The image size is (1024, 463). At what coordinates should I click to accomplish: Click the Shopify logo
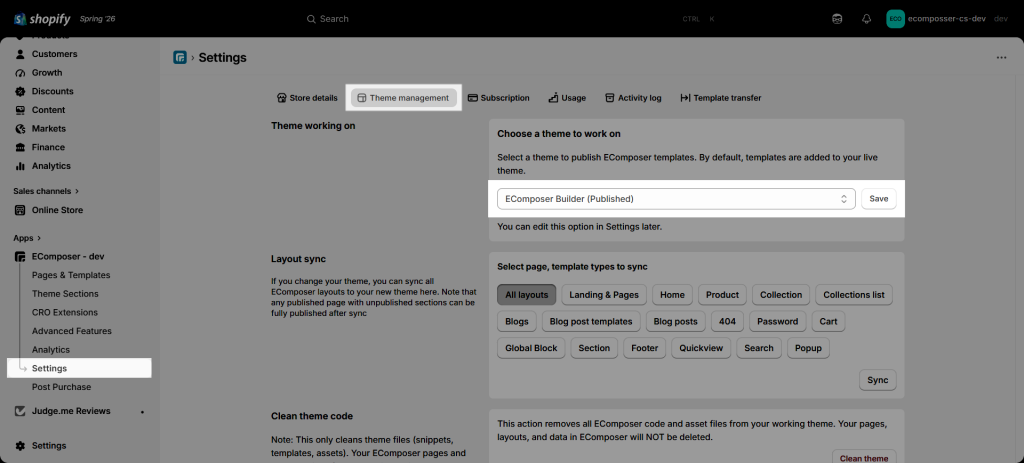42,19
